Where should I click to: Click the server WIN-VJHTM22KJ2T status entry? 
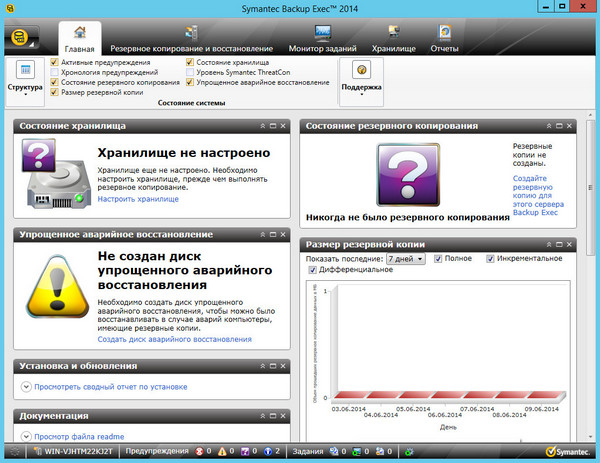tap(73, 452)
